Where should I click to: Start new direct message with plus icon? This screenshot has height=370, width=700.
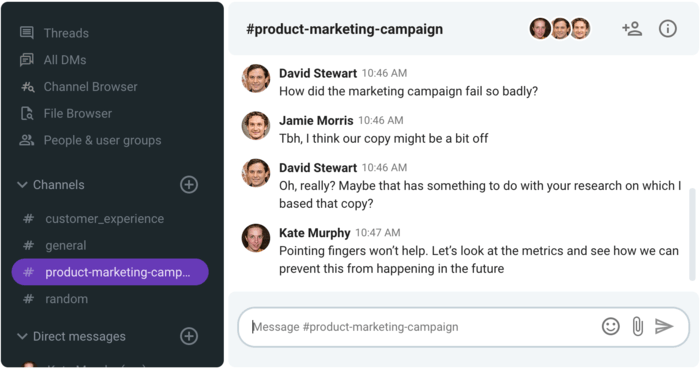(189, 336)
